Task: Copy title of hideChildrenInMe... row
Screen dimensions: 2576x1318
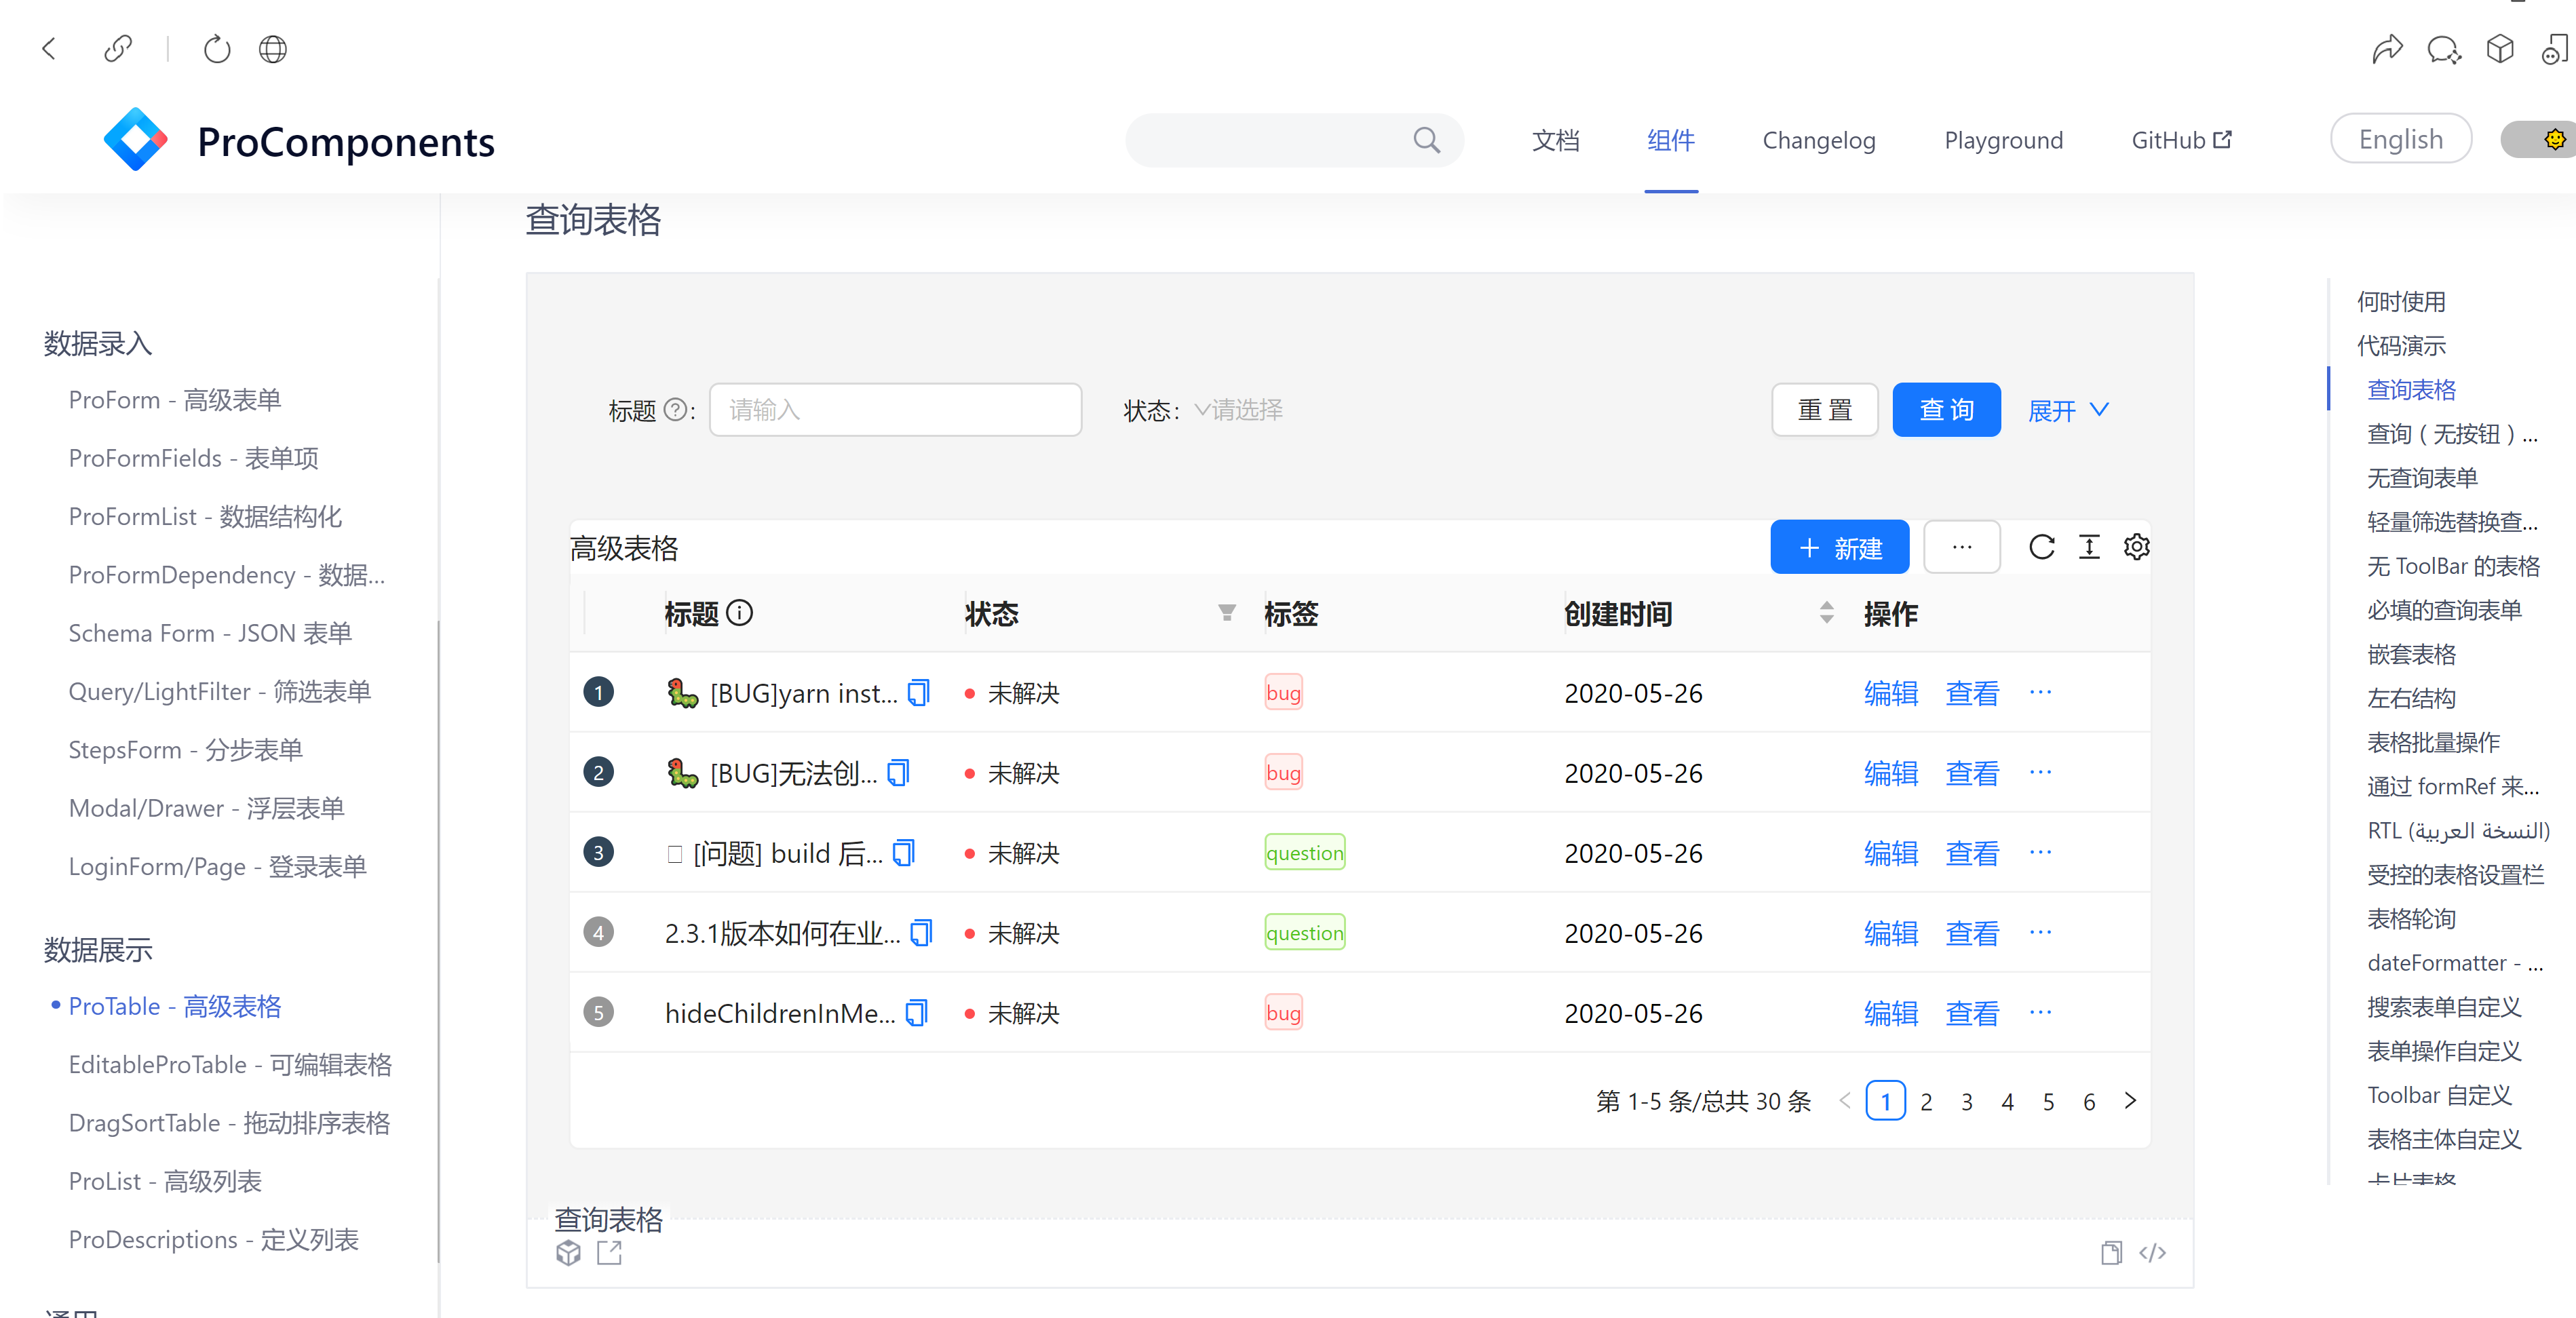Action: coord(917,1012)
